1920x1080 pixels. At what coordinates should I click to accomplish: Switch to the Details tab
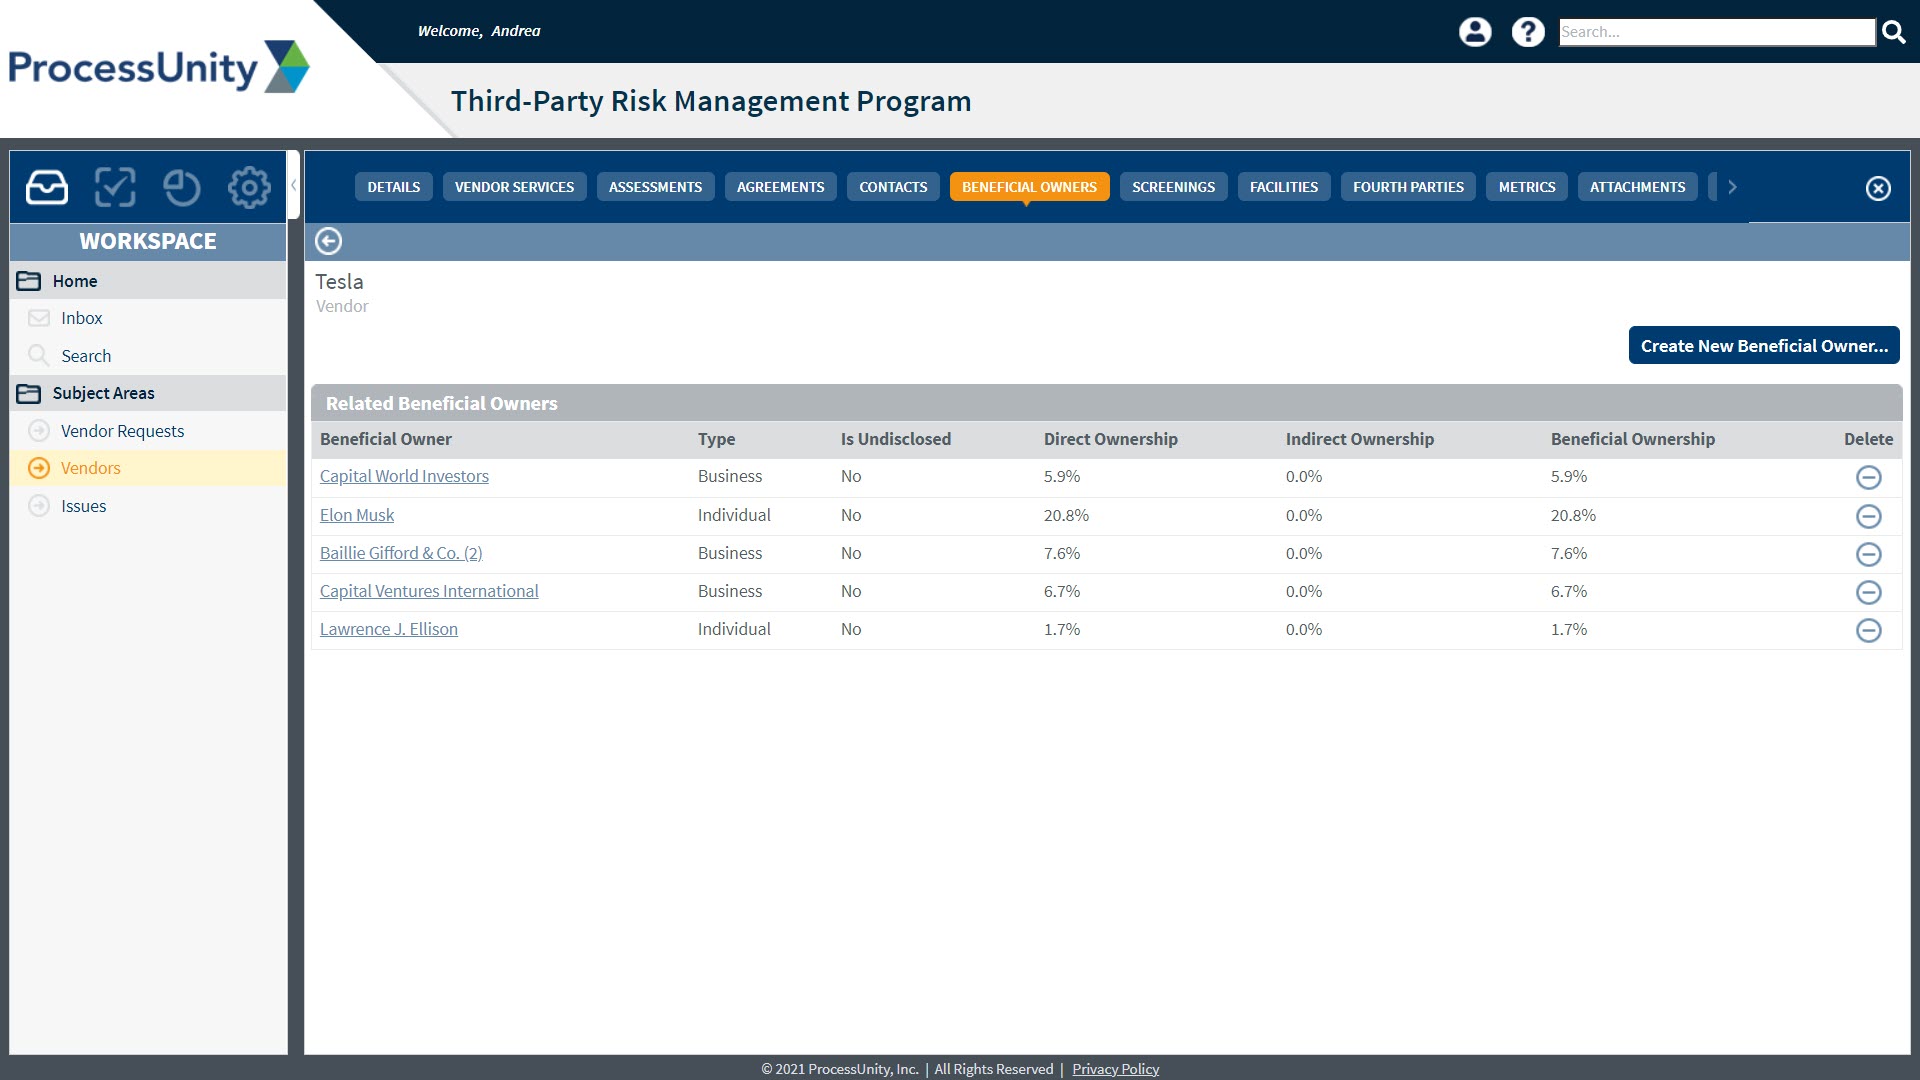point(393,187)
